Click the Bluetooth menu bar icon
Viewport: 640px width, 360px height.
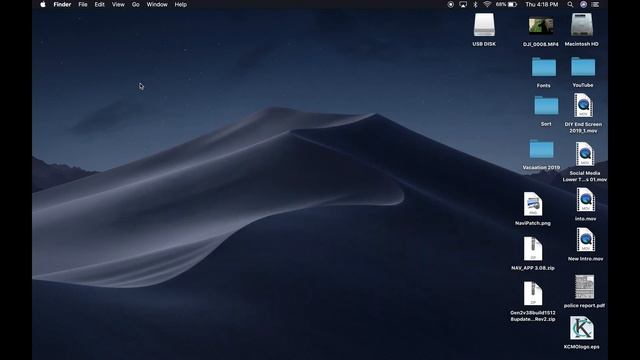(x=475, y=4)
